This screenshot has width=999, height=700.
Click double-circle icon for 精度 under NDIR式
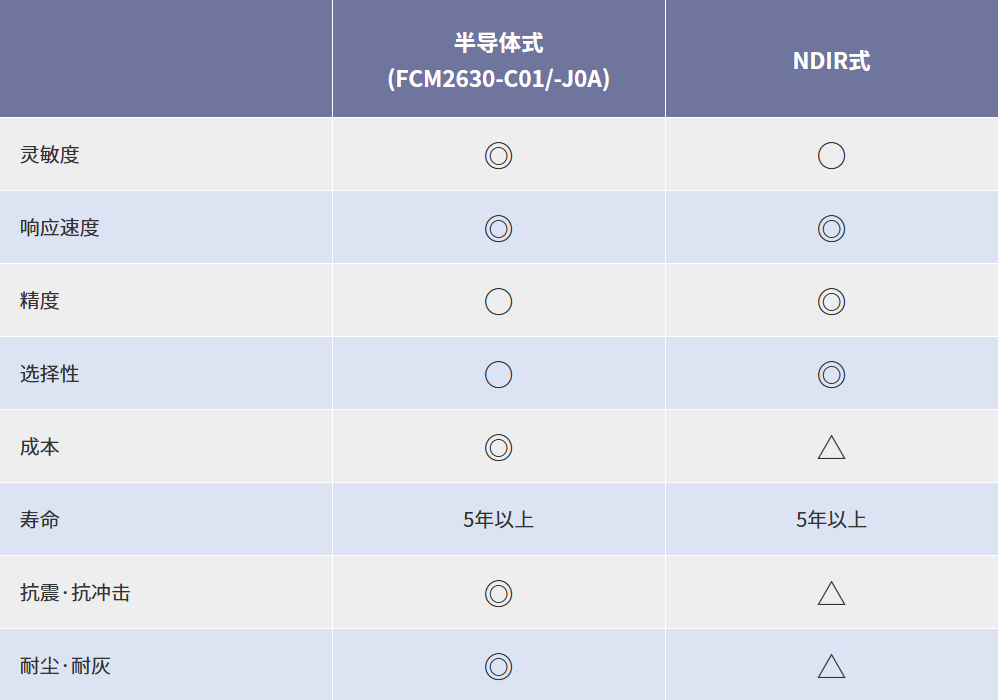(x=831, y=301)
